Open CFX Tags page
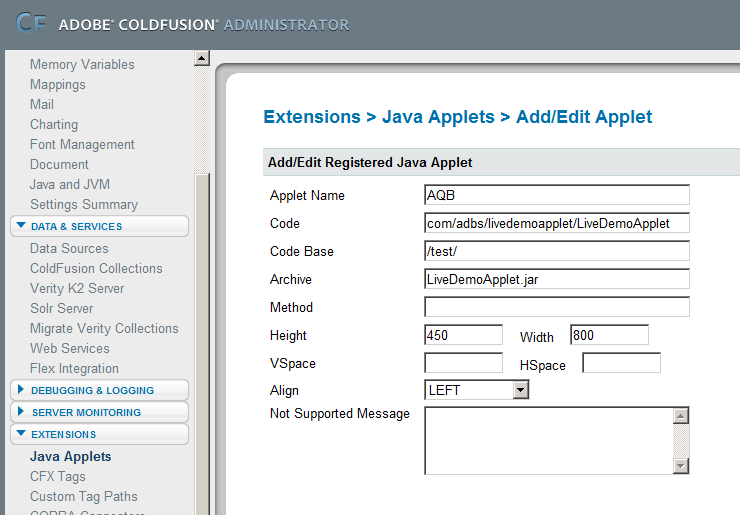 [x=58, y=476]
